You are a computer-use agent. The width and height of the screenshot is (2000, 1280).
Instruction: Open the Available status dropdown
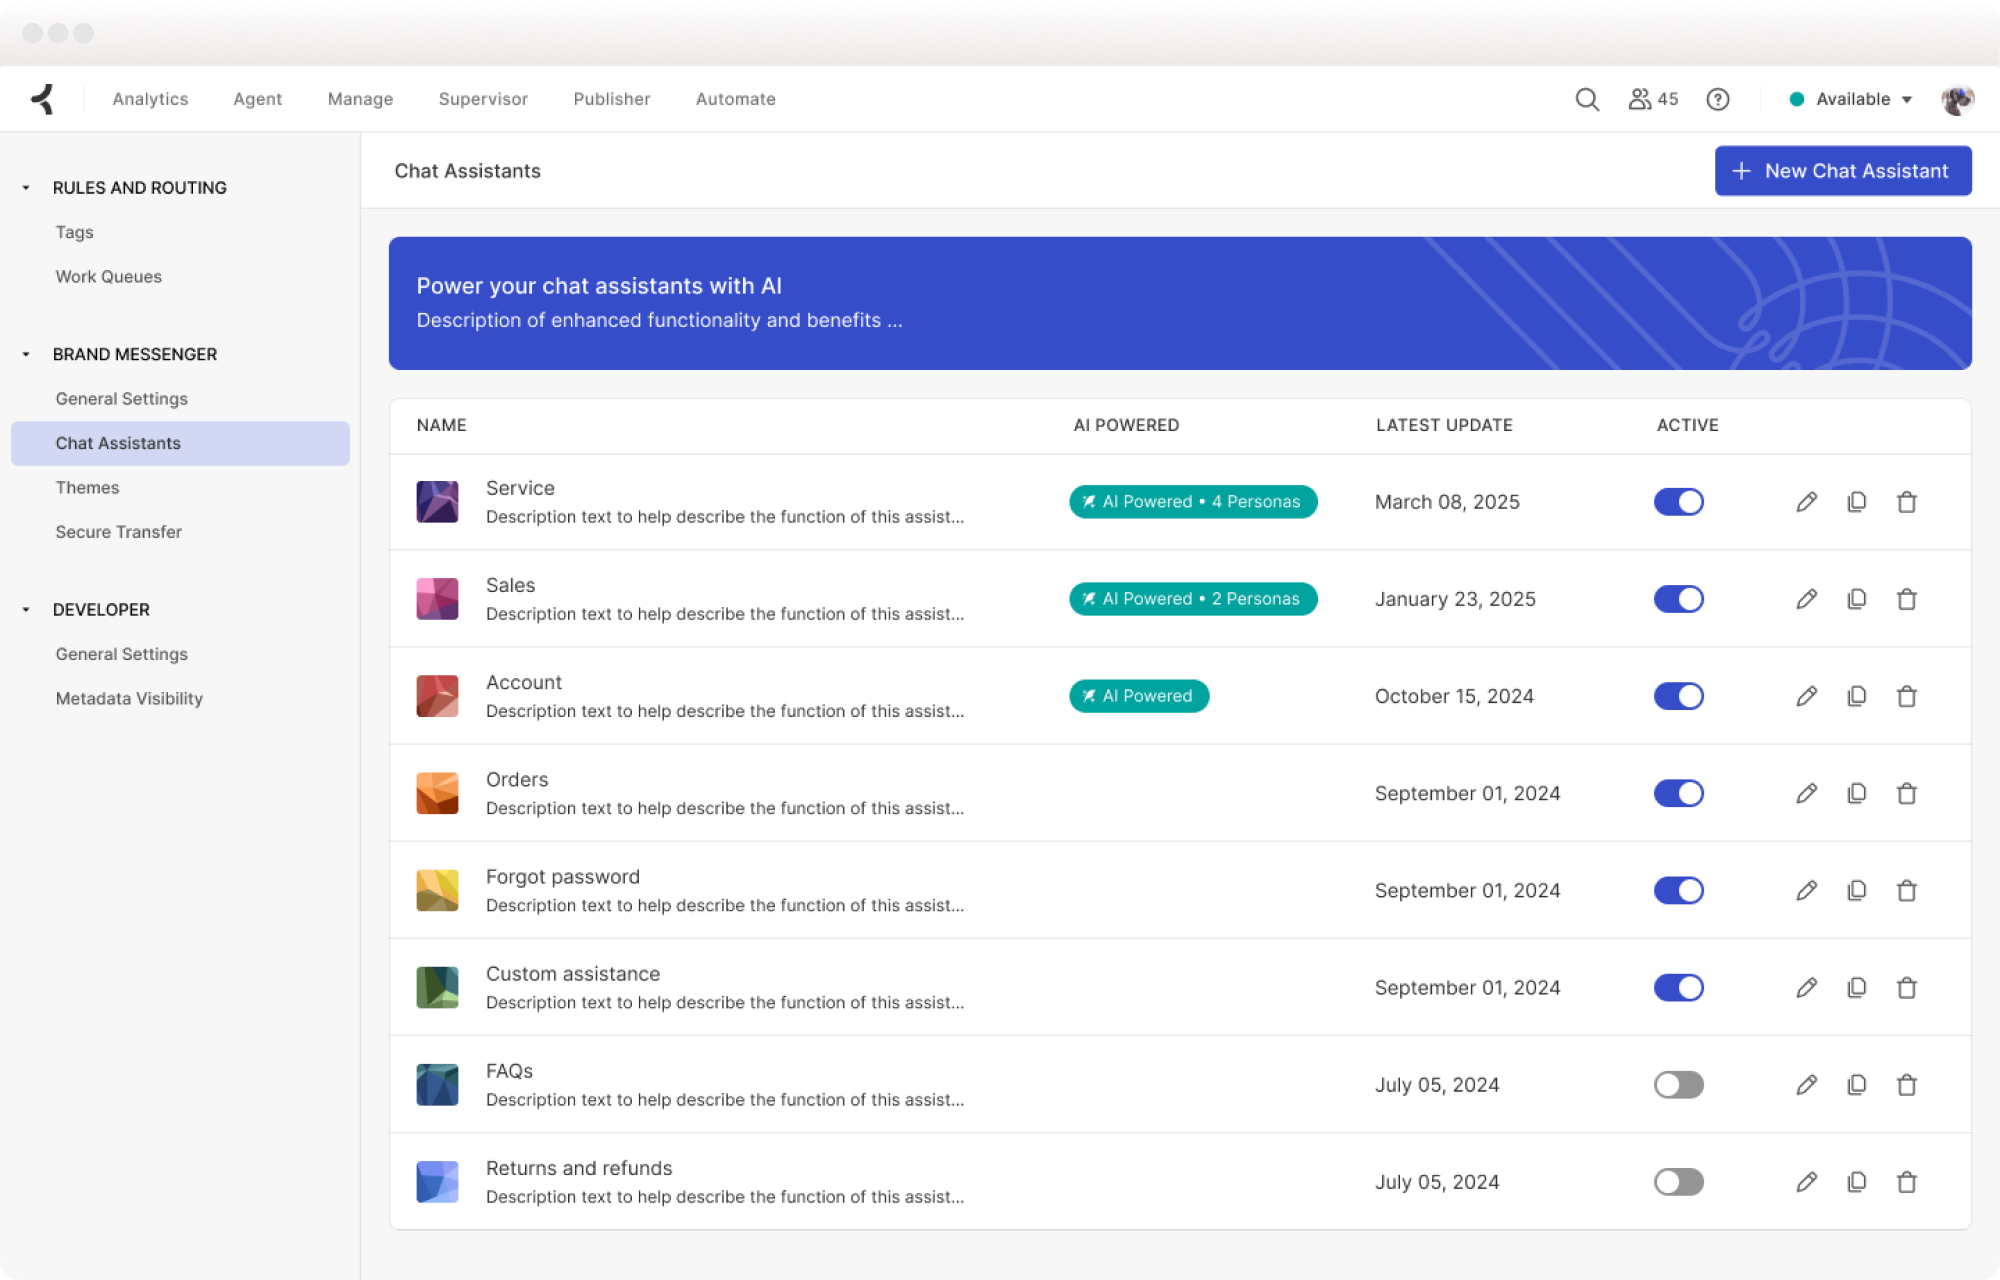(1851, 99)
